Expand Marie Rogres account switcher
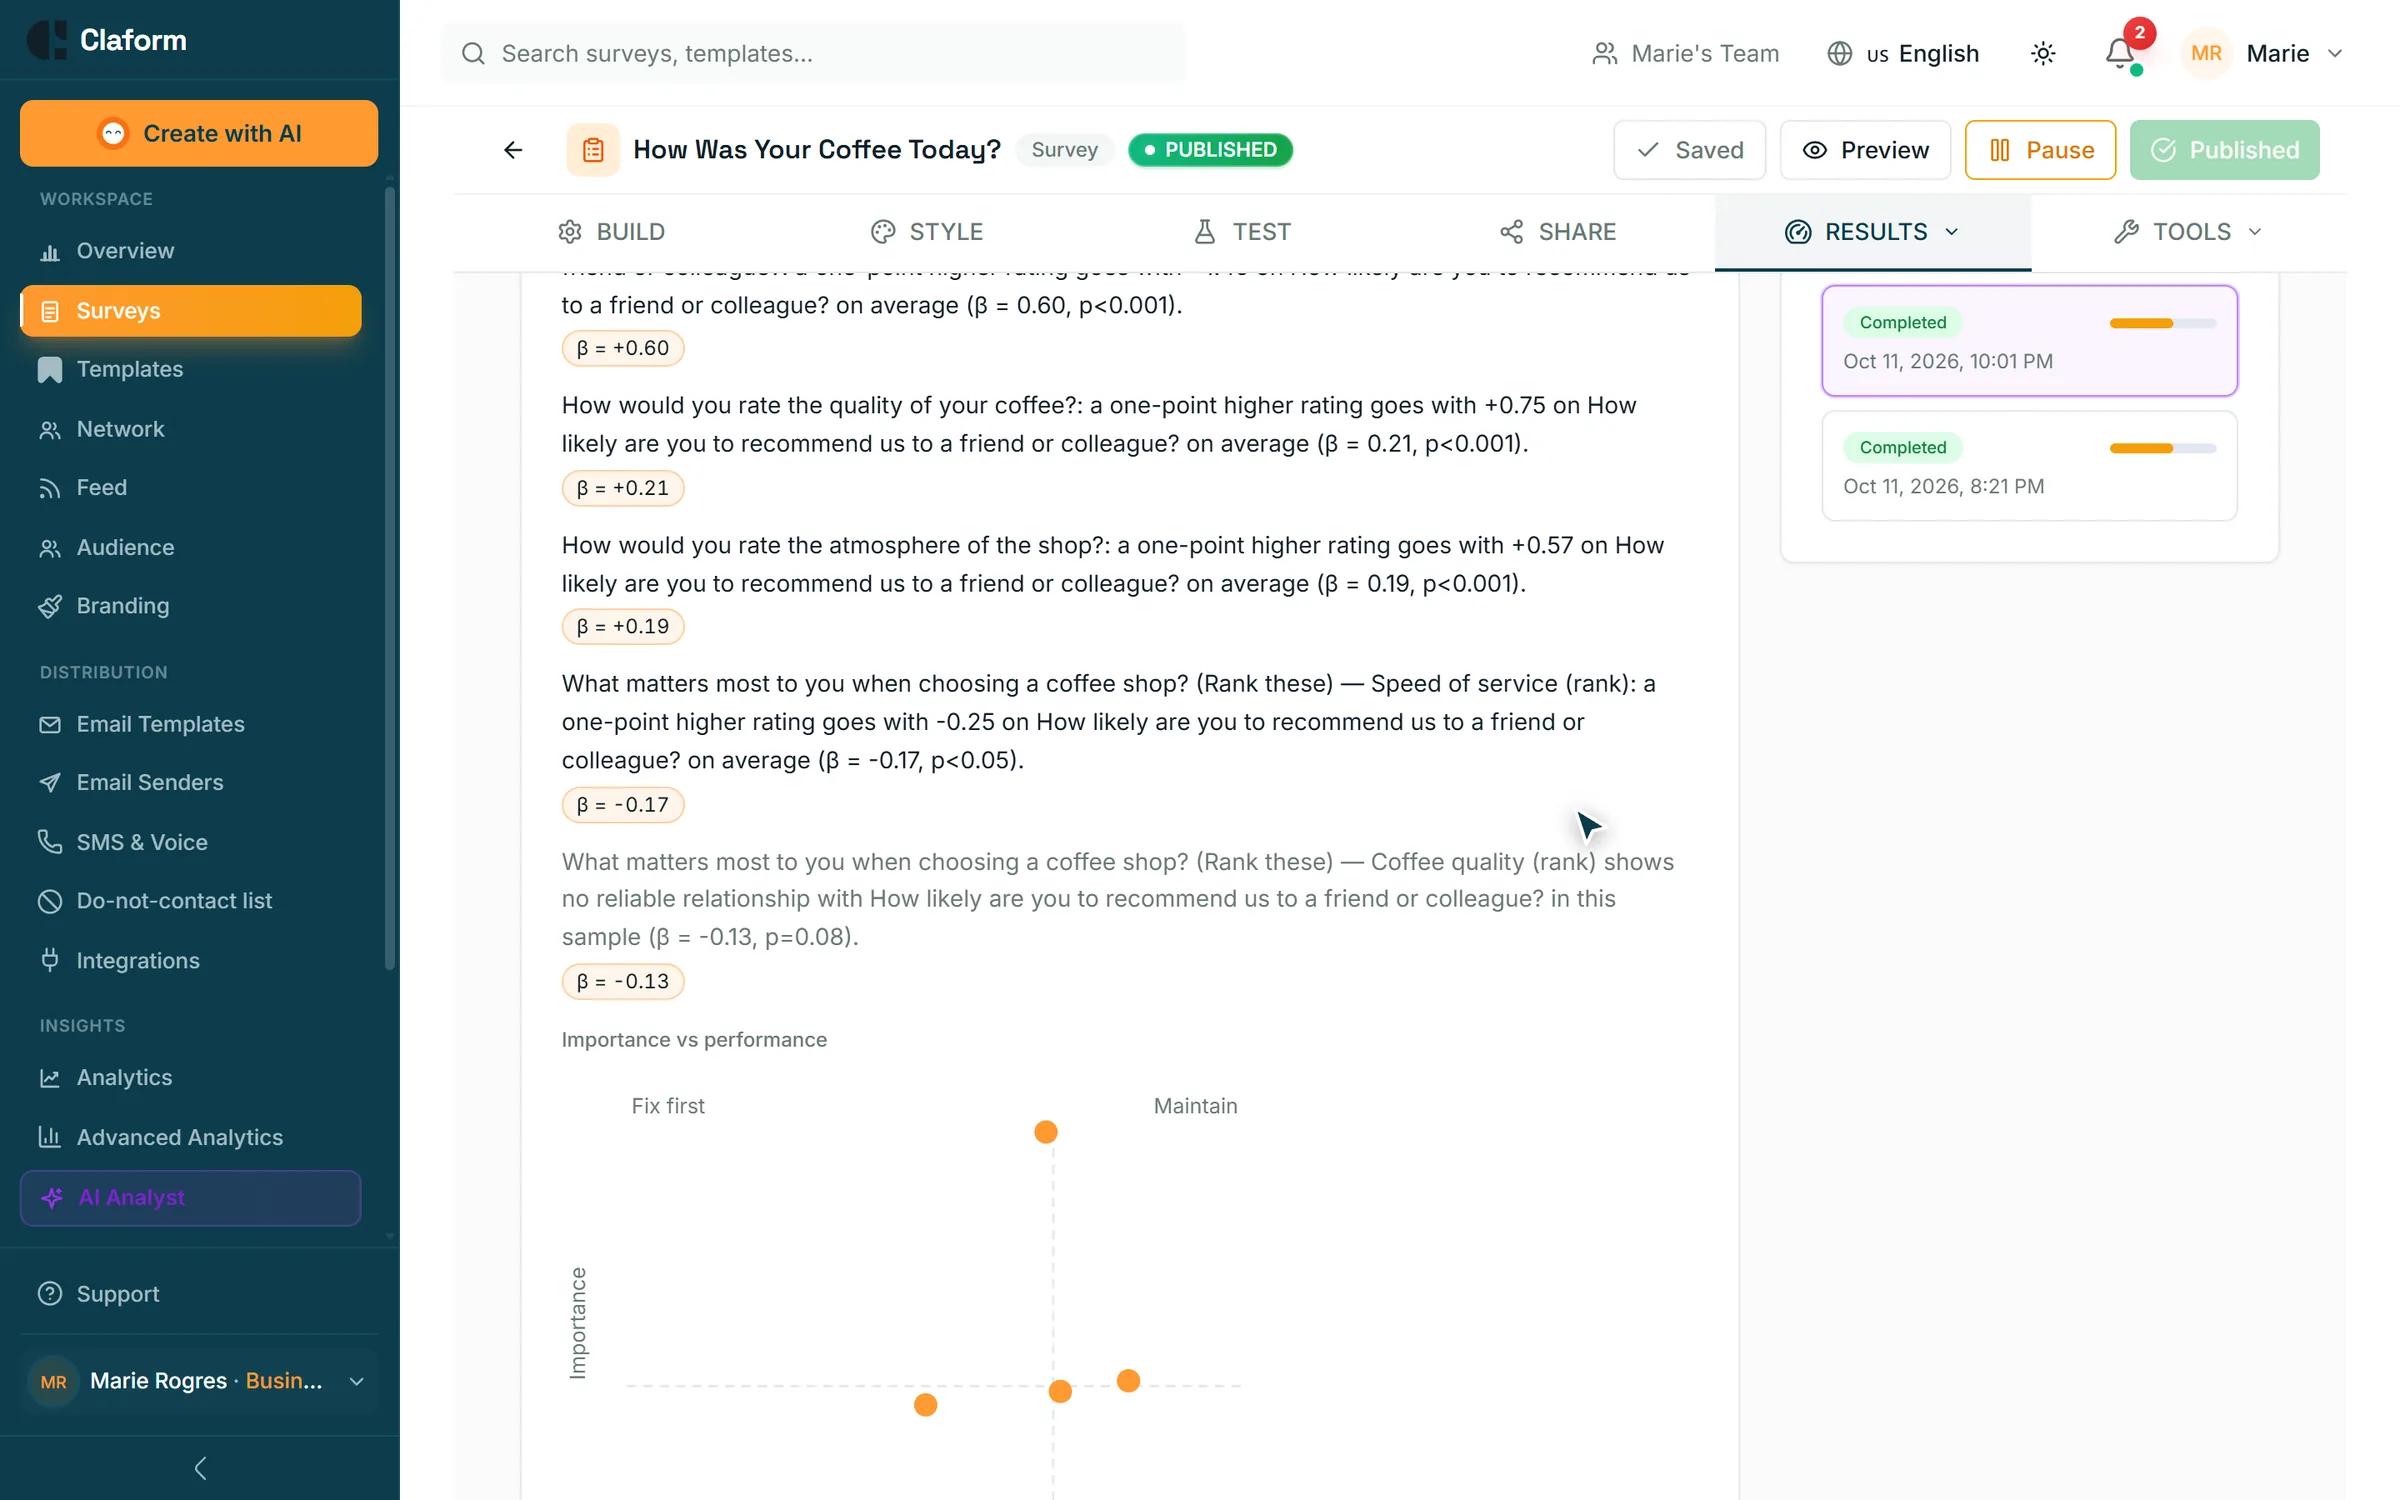This screenshot has height=1500, width=2400. (x=356, y=1381)
